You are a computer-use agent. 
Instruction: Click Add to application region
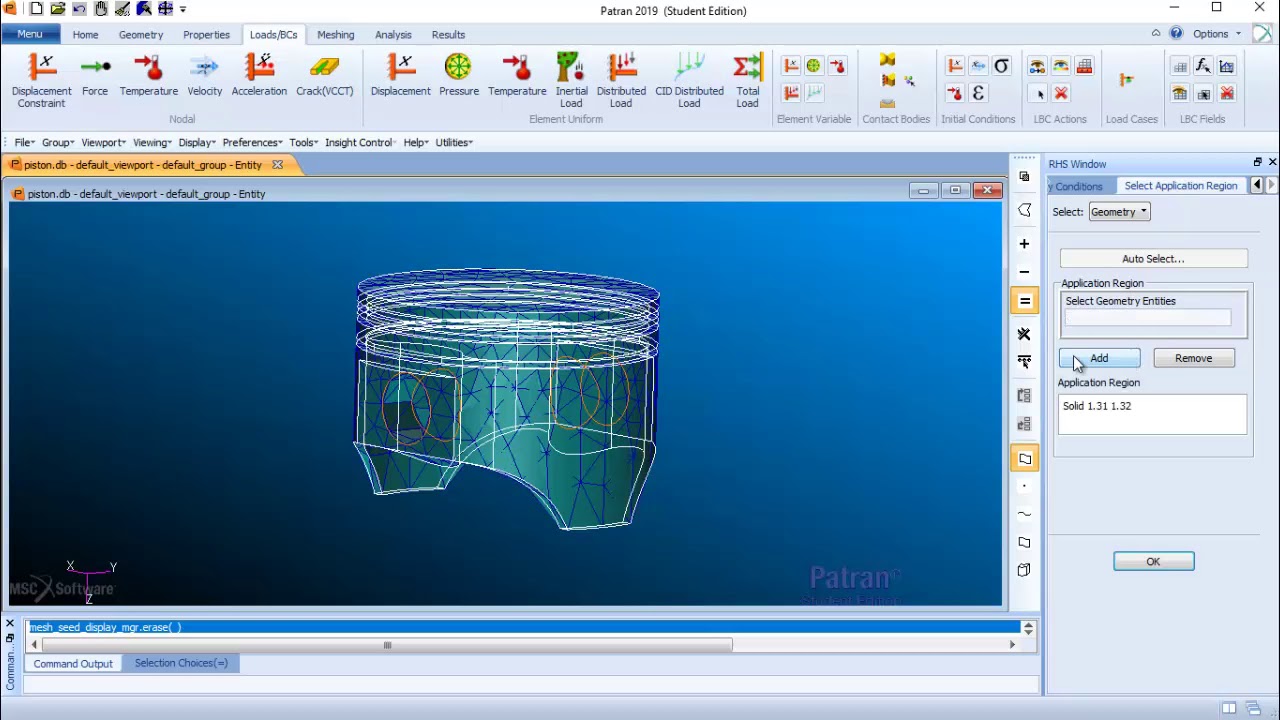(x=1099, y=358)
